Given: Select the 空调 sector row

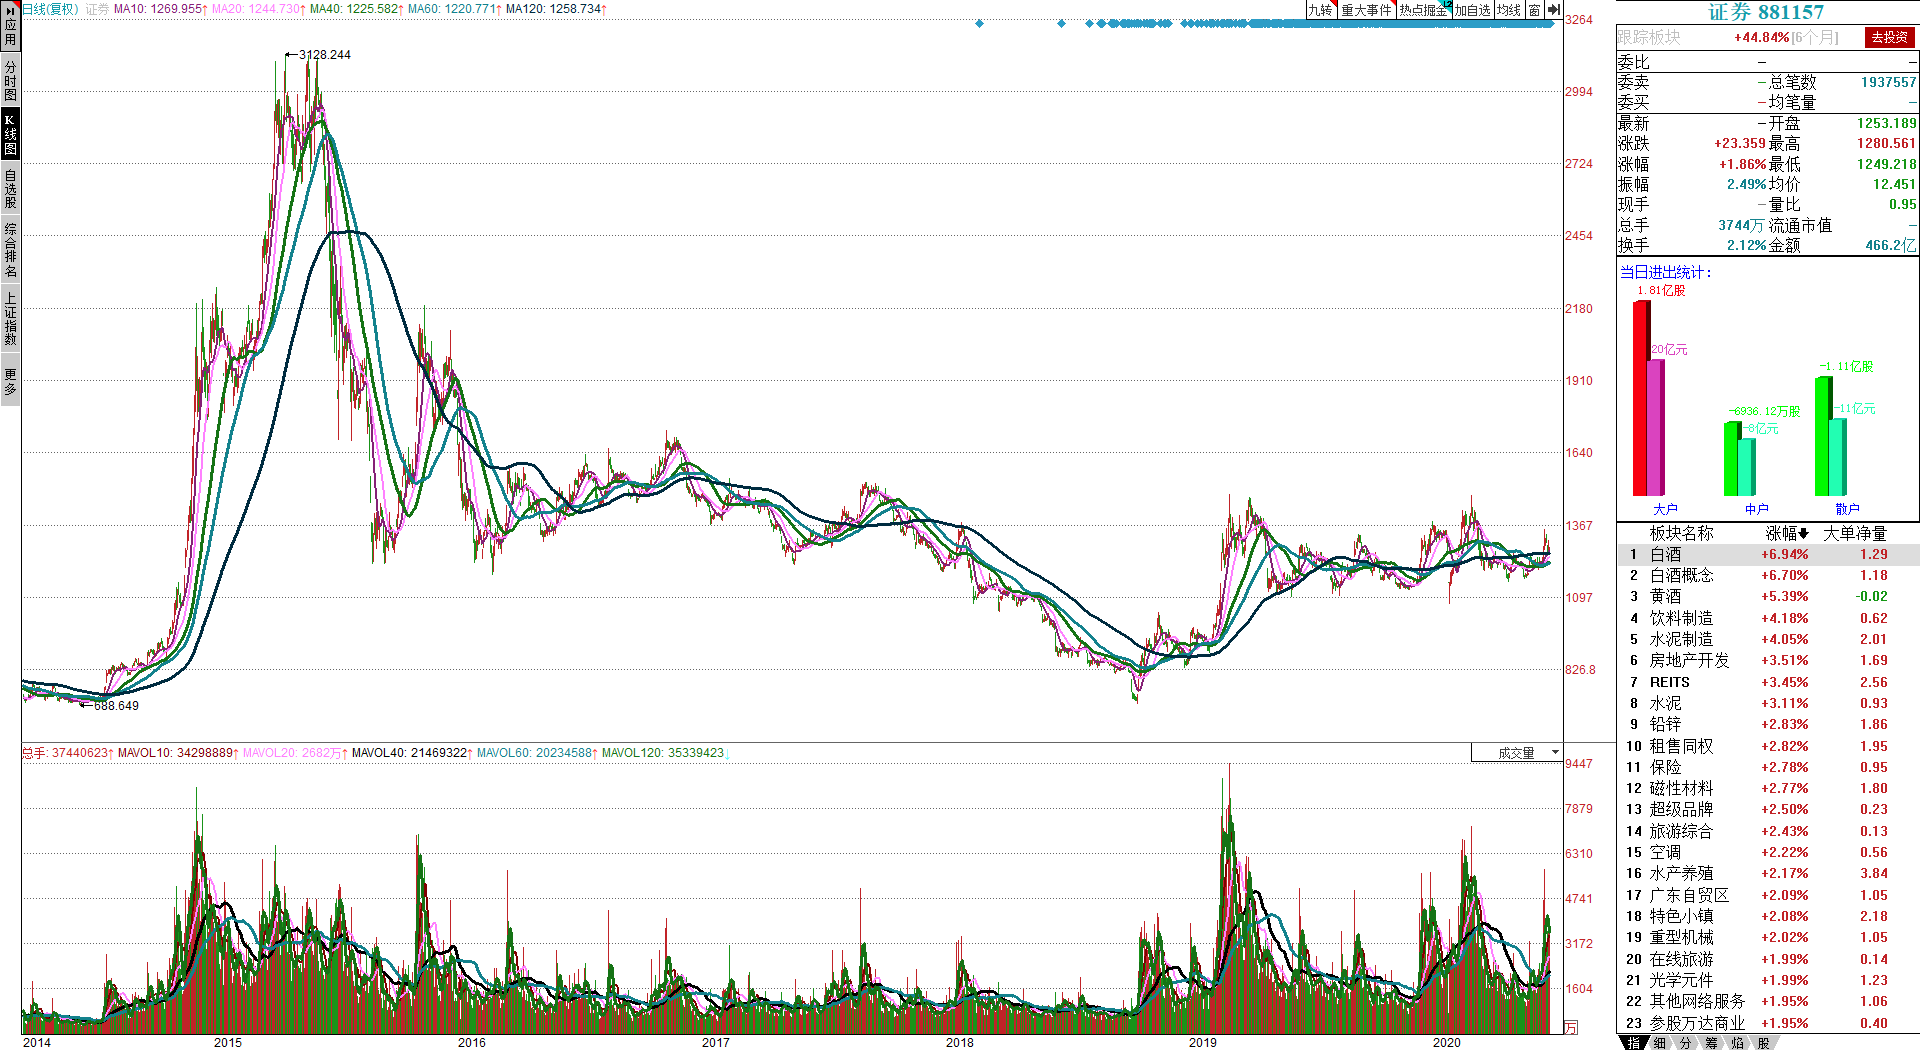Looking at the screenshot, I should point(1768,852).
